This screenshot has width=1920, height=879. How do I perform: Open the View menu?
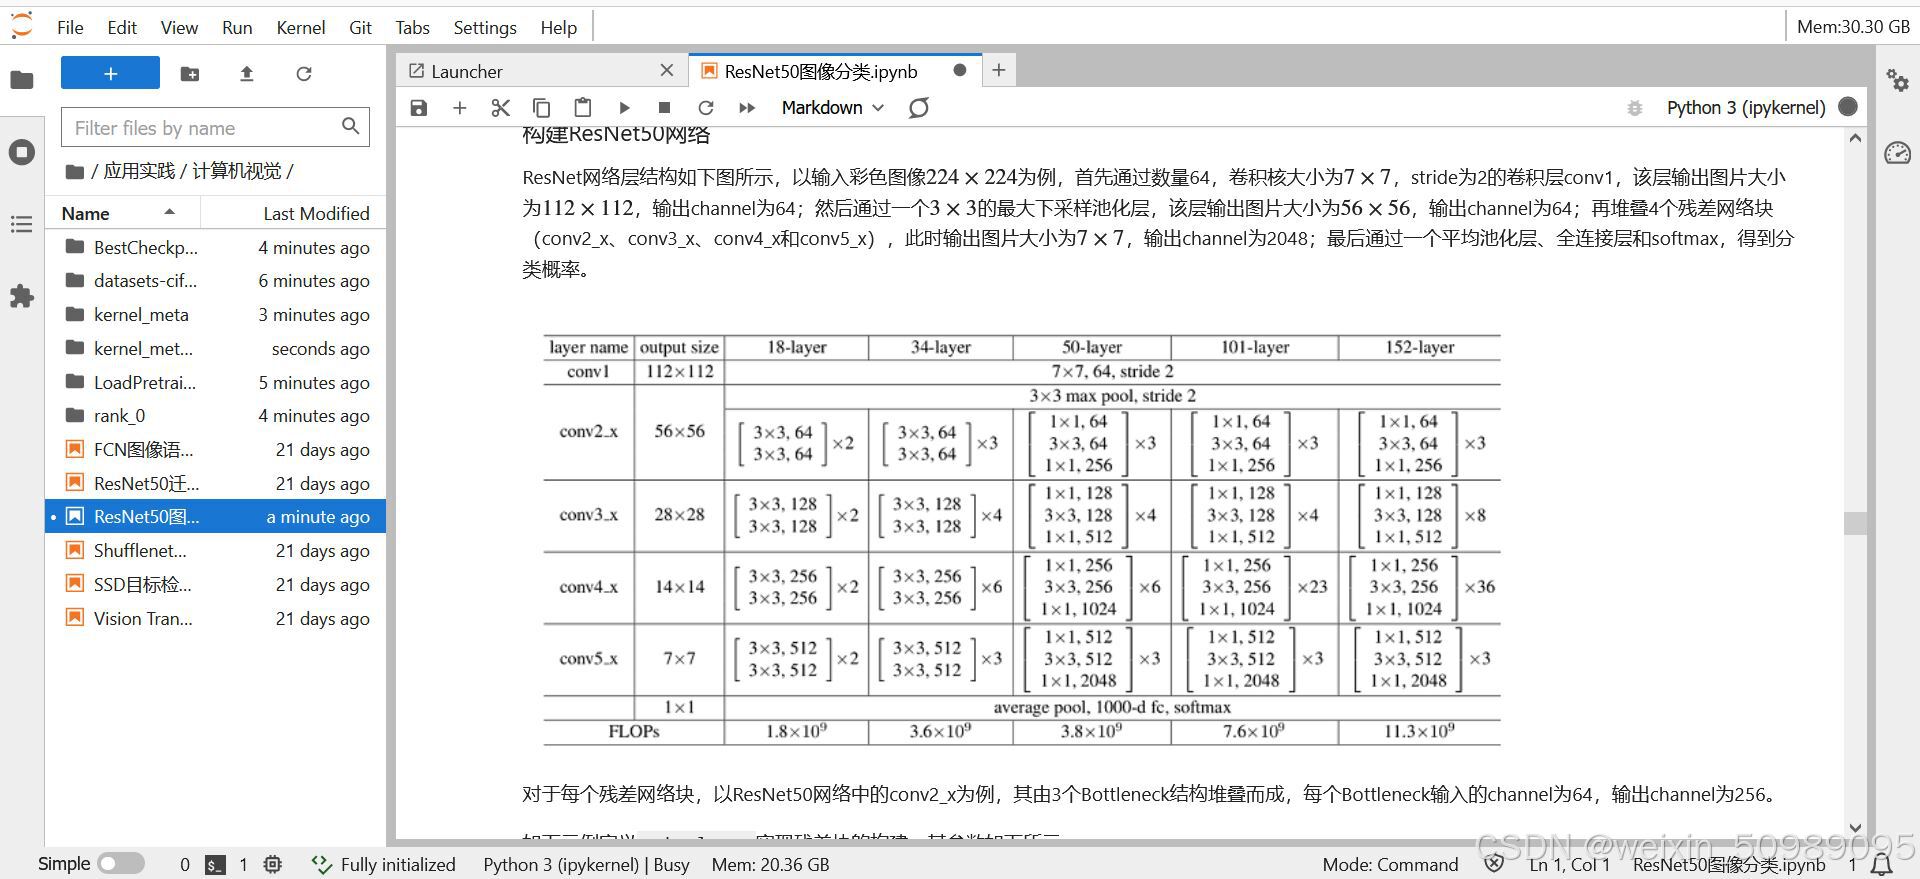point(179,27)
